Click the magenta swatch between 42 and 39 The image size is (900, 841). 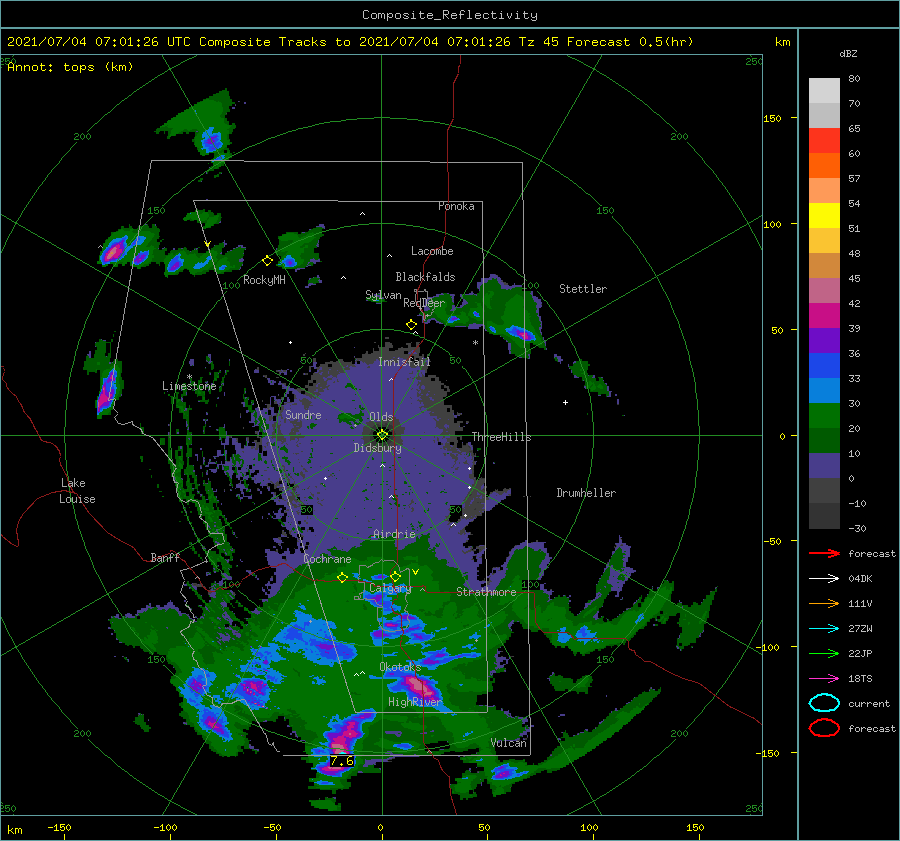point(824,315)
